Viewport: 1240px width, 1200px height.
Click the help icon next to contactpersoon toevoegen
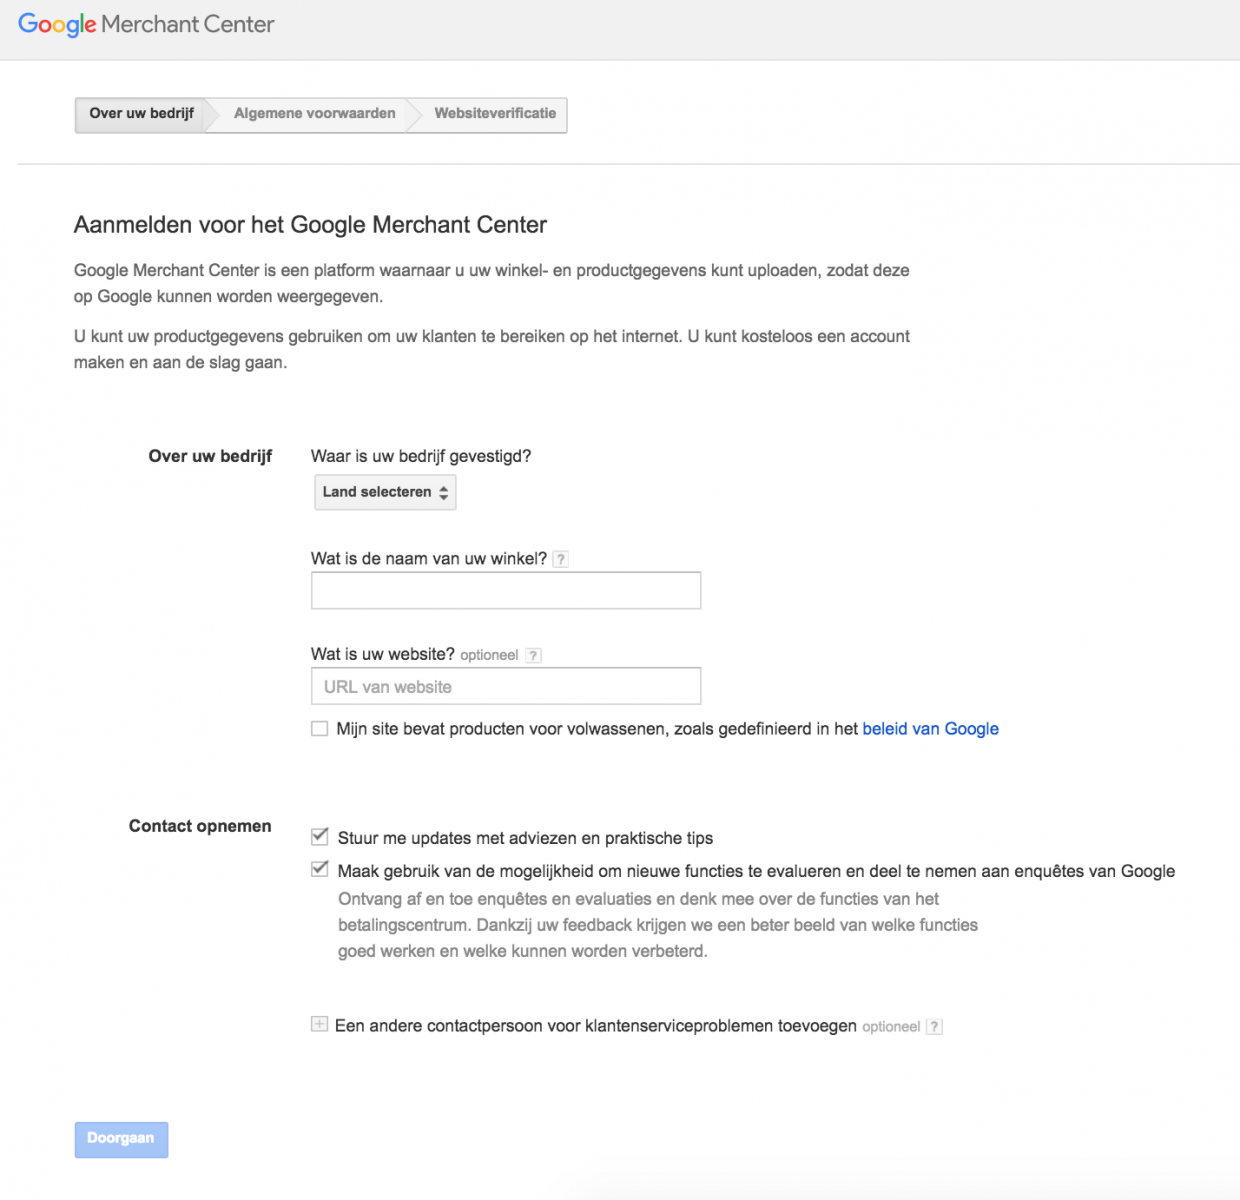(x=933, y=1026)
